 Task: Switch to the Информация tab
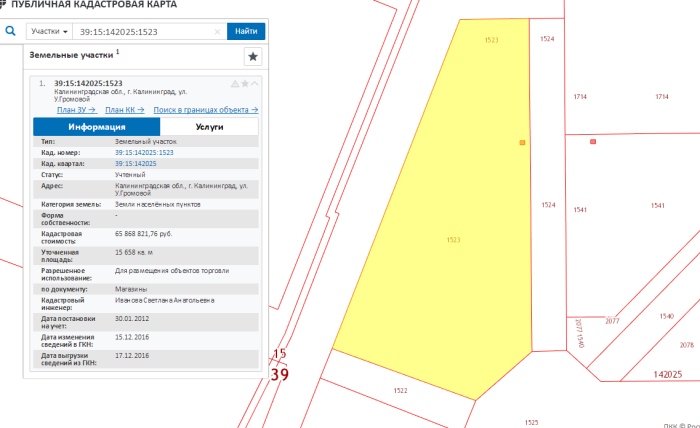(x=96, y=127)
